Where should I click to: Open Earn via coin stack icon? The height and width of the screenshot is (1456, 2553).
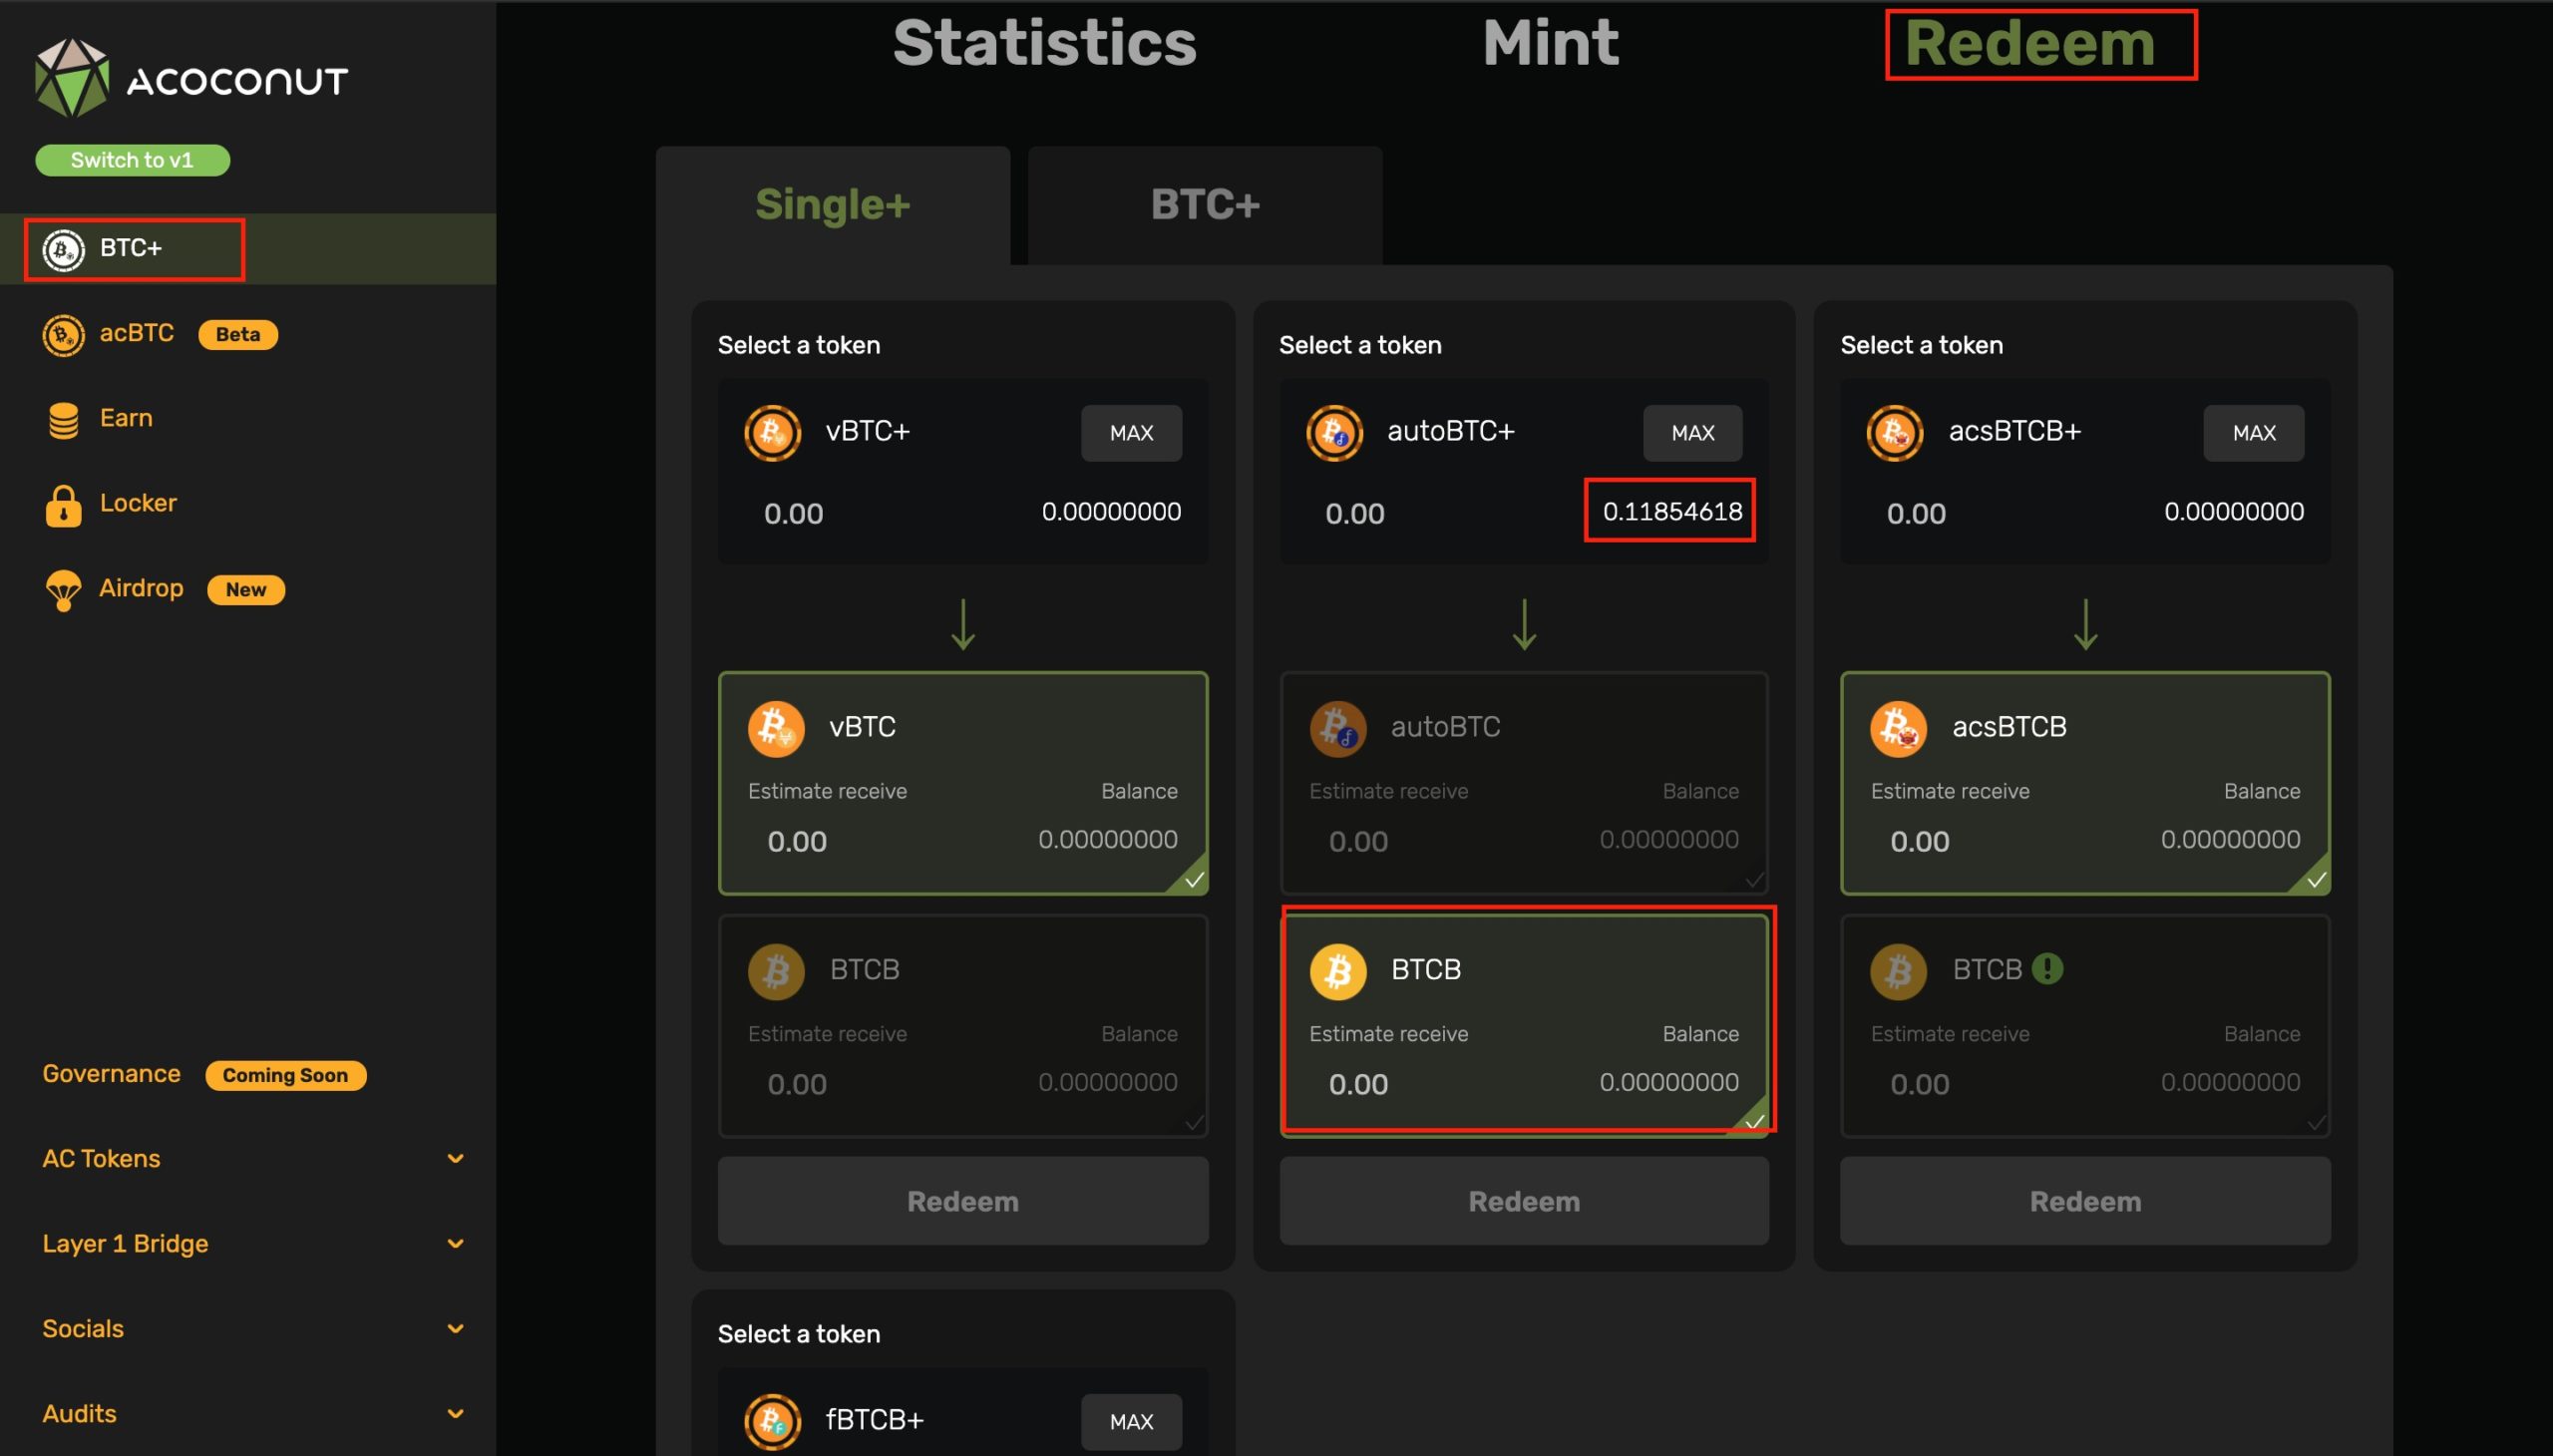coord(63,420)
